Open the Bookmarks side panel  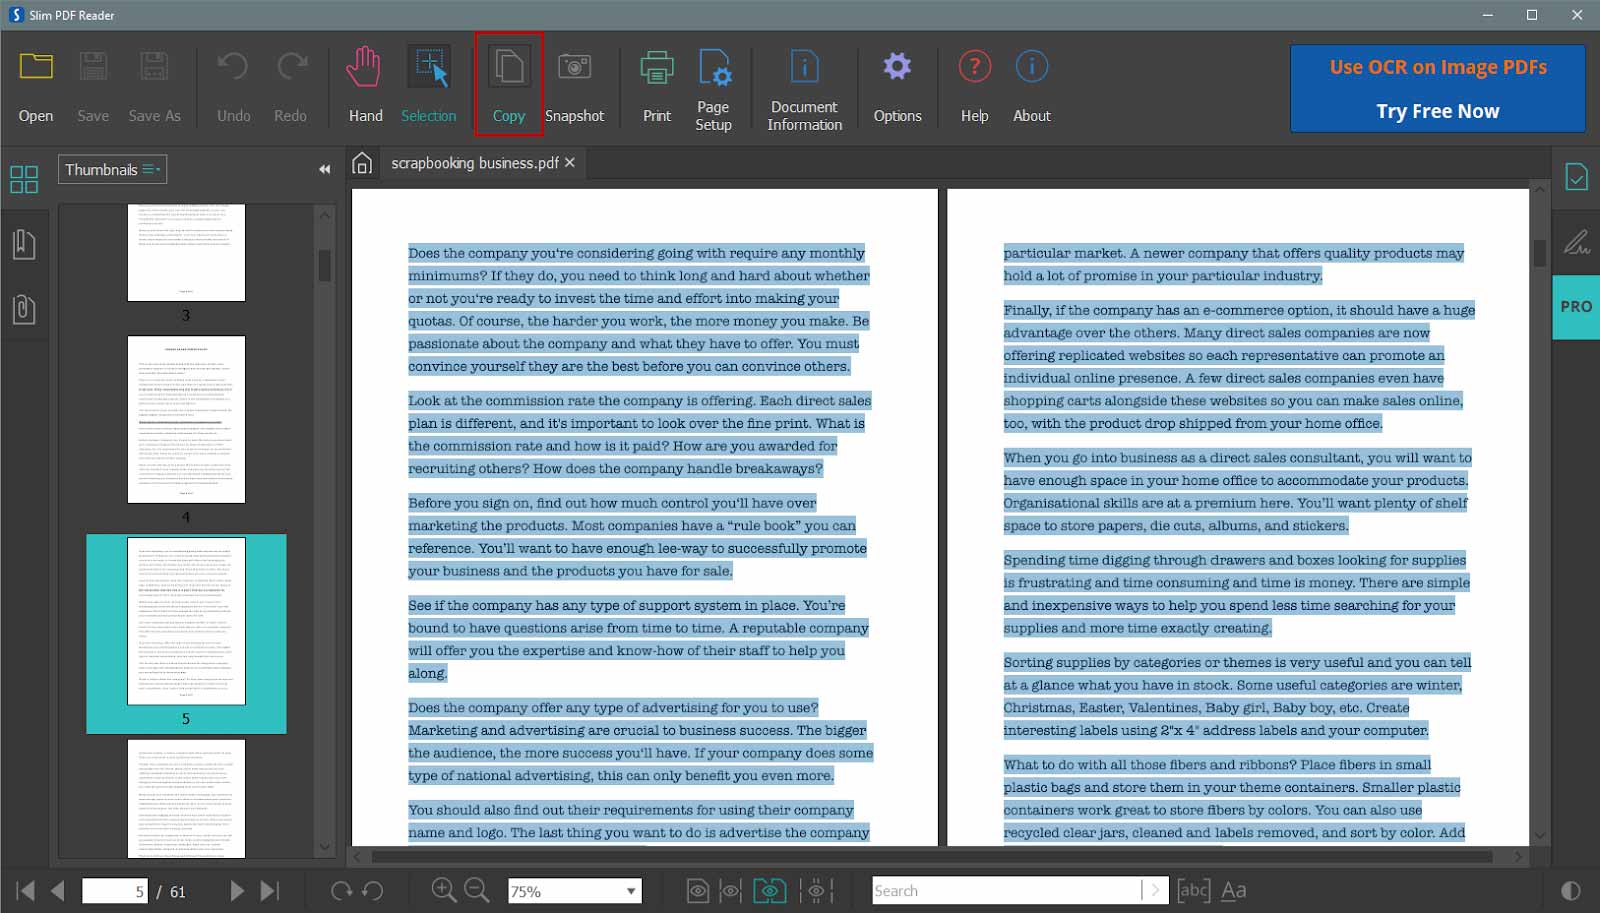click(24, 245)
